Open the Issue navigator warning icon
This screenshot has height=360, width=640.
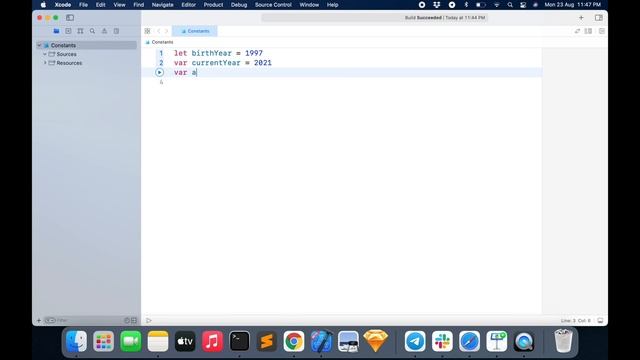104,31
